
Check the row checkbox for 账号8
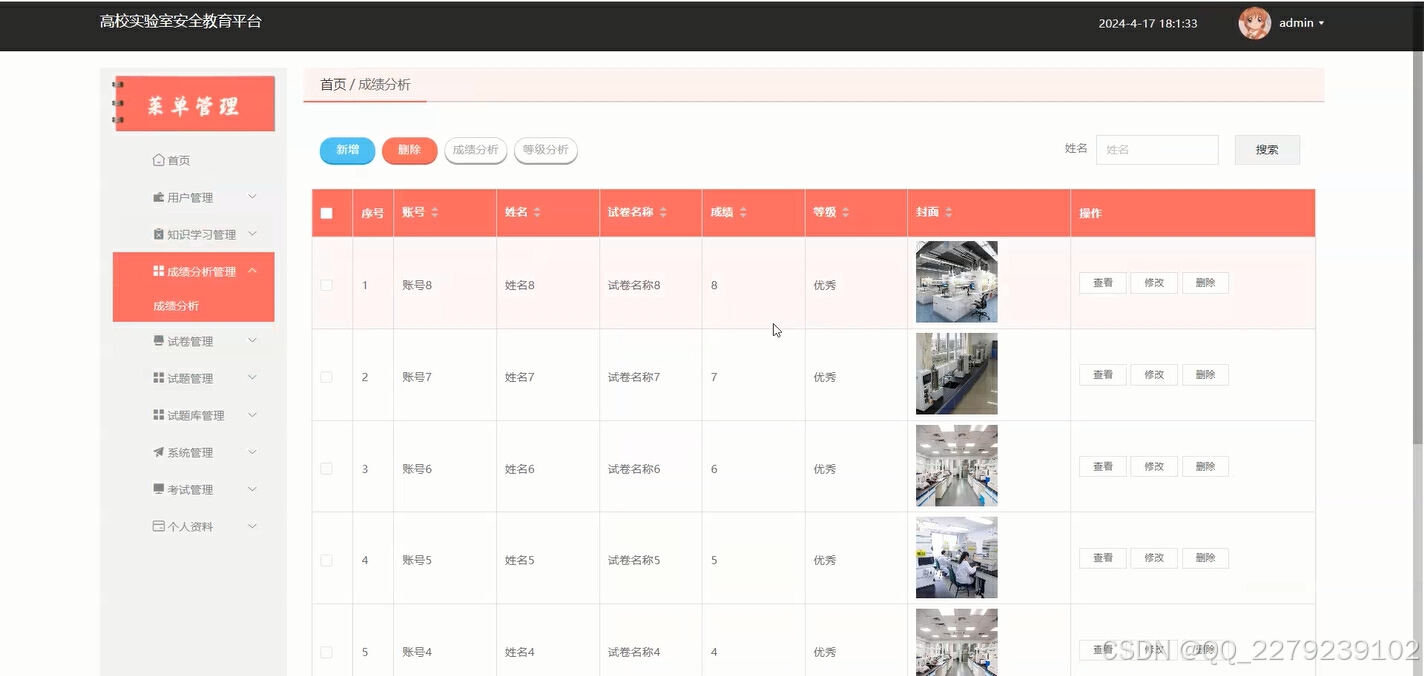pos(325,284)
